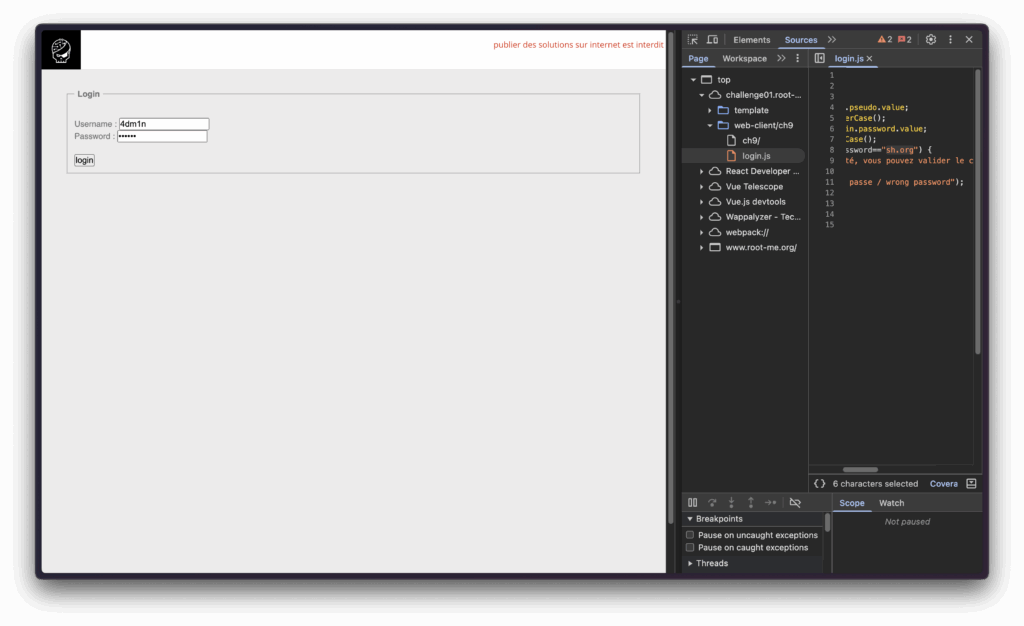1024x626 pixels.
Task: Click the deactivate breakpoints icon
Action: [795, 502]
